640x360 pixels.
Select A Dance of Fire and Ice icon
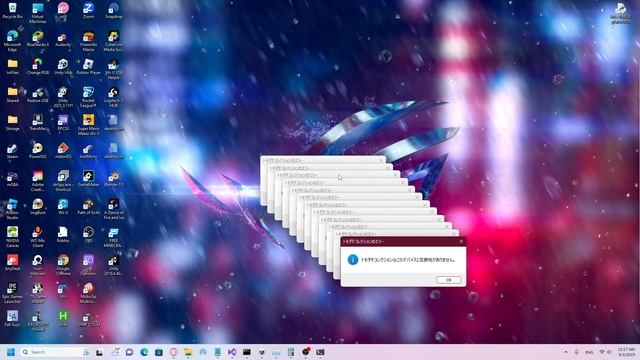113,208
